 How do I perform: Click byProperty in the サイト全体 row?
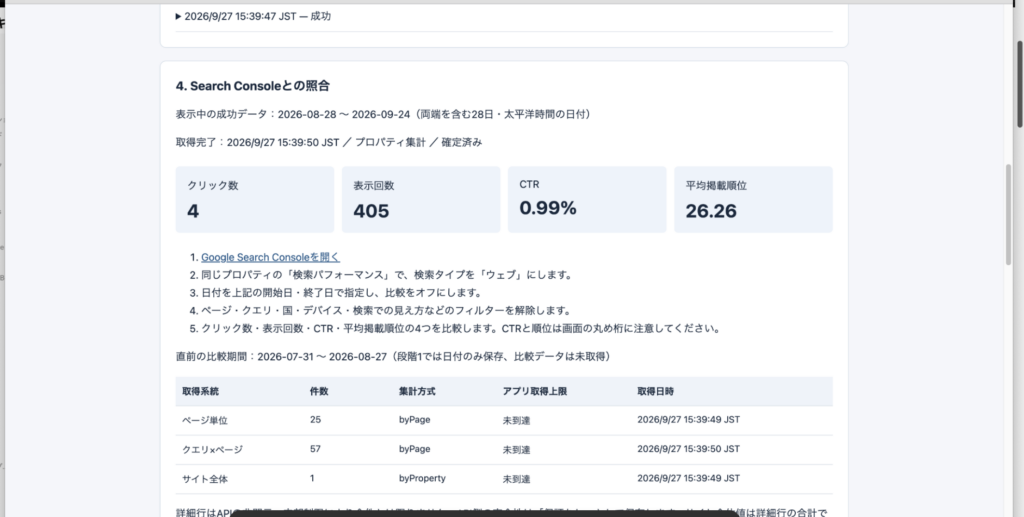[x=422, y=478]
